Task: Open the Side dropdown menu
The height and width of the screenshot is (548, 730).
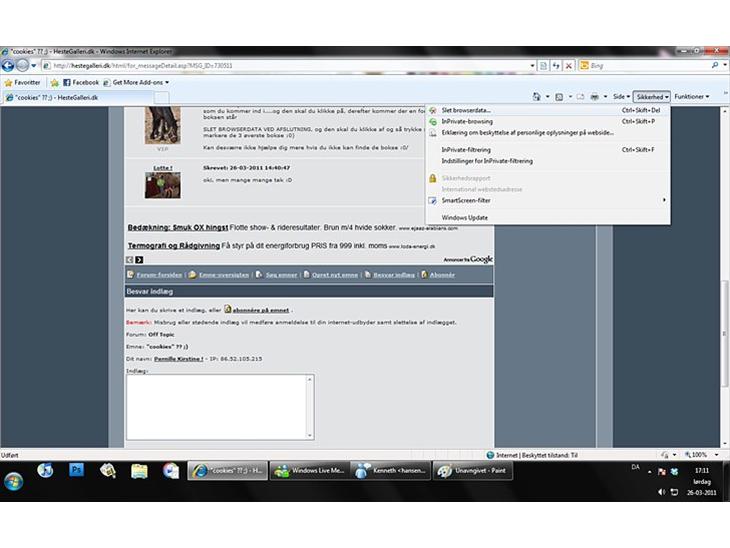Action: pos(621,97)
